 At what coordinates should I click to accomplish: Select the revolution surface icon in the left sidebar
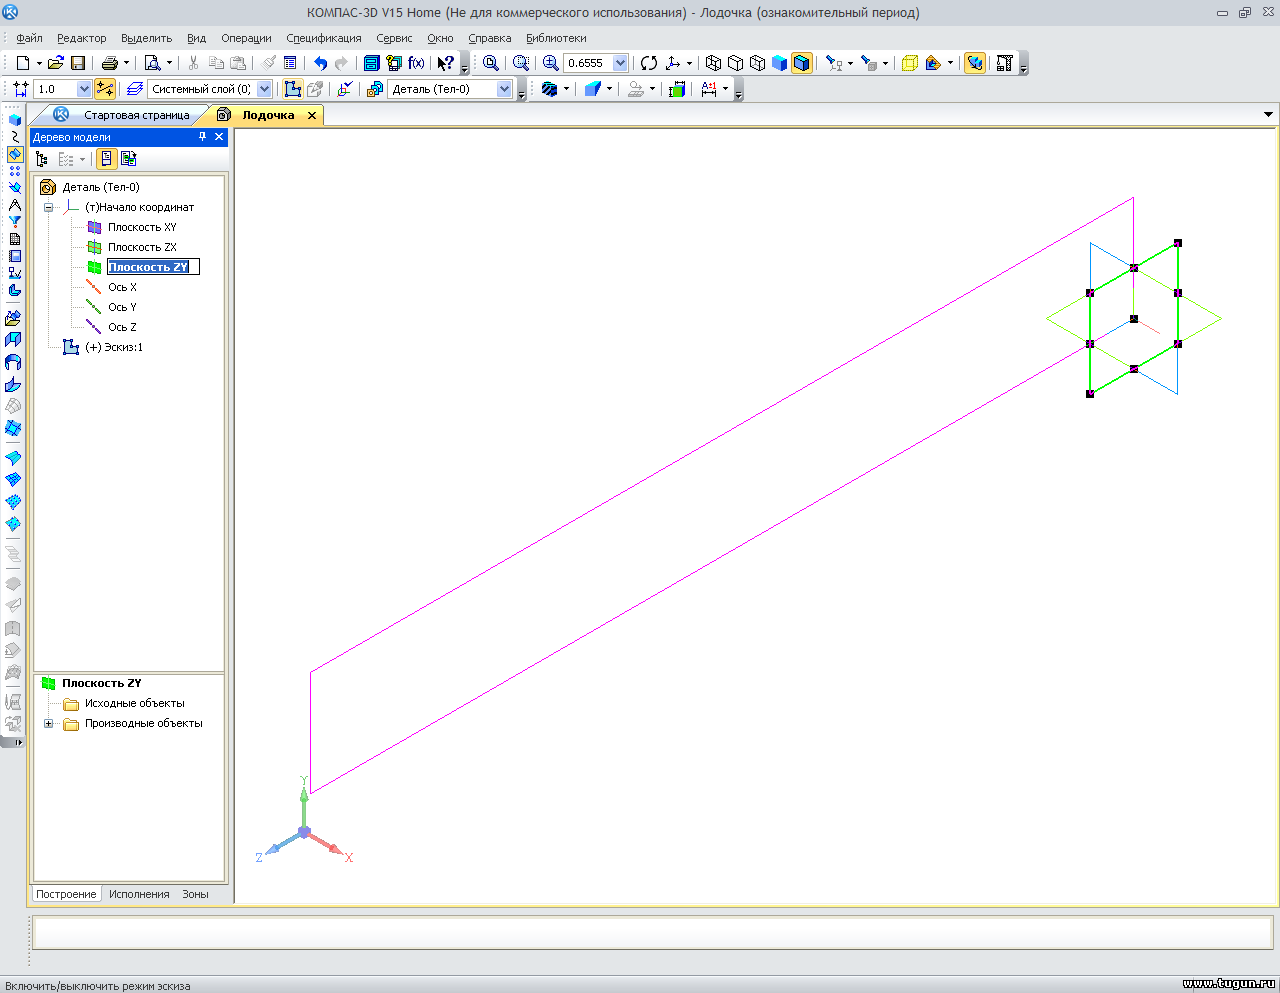[13, 362]
